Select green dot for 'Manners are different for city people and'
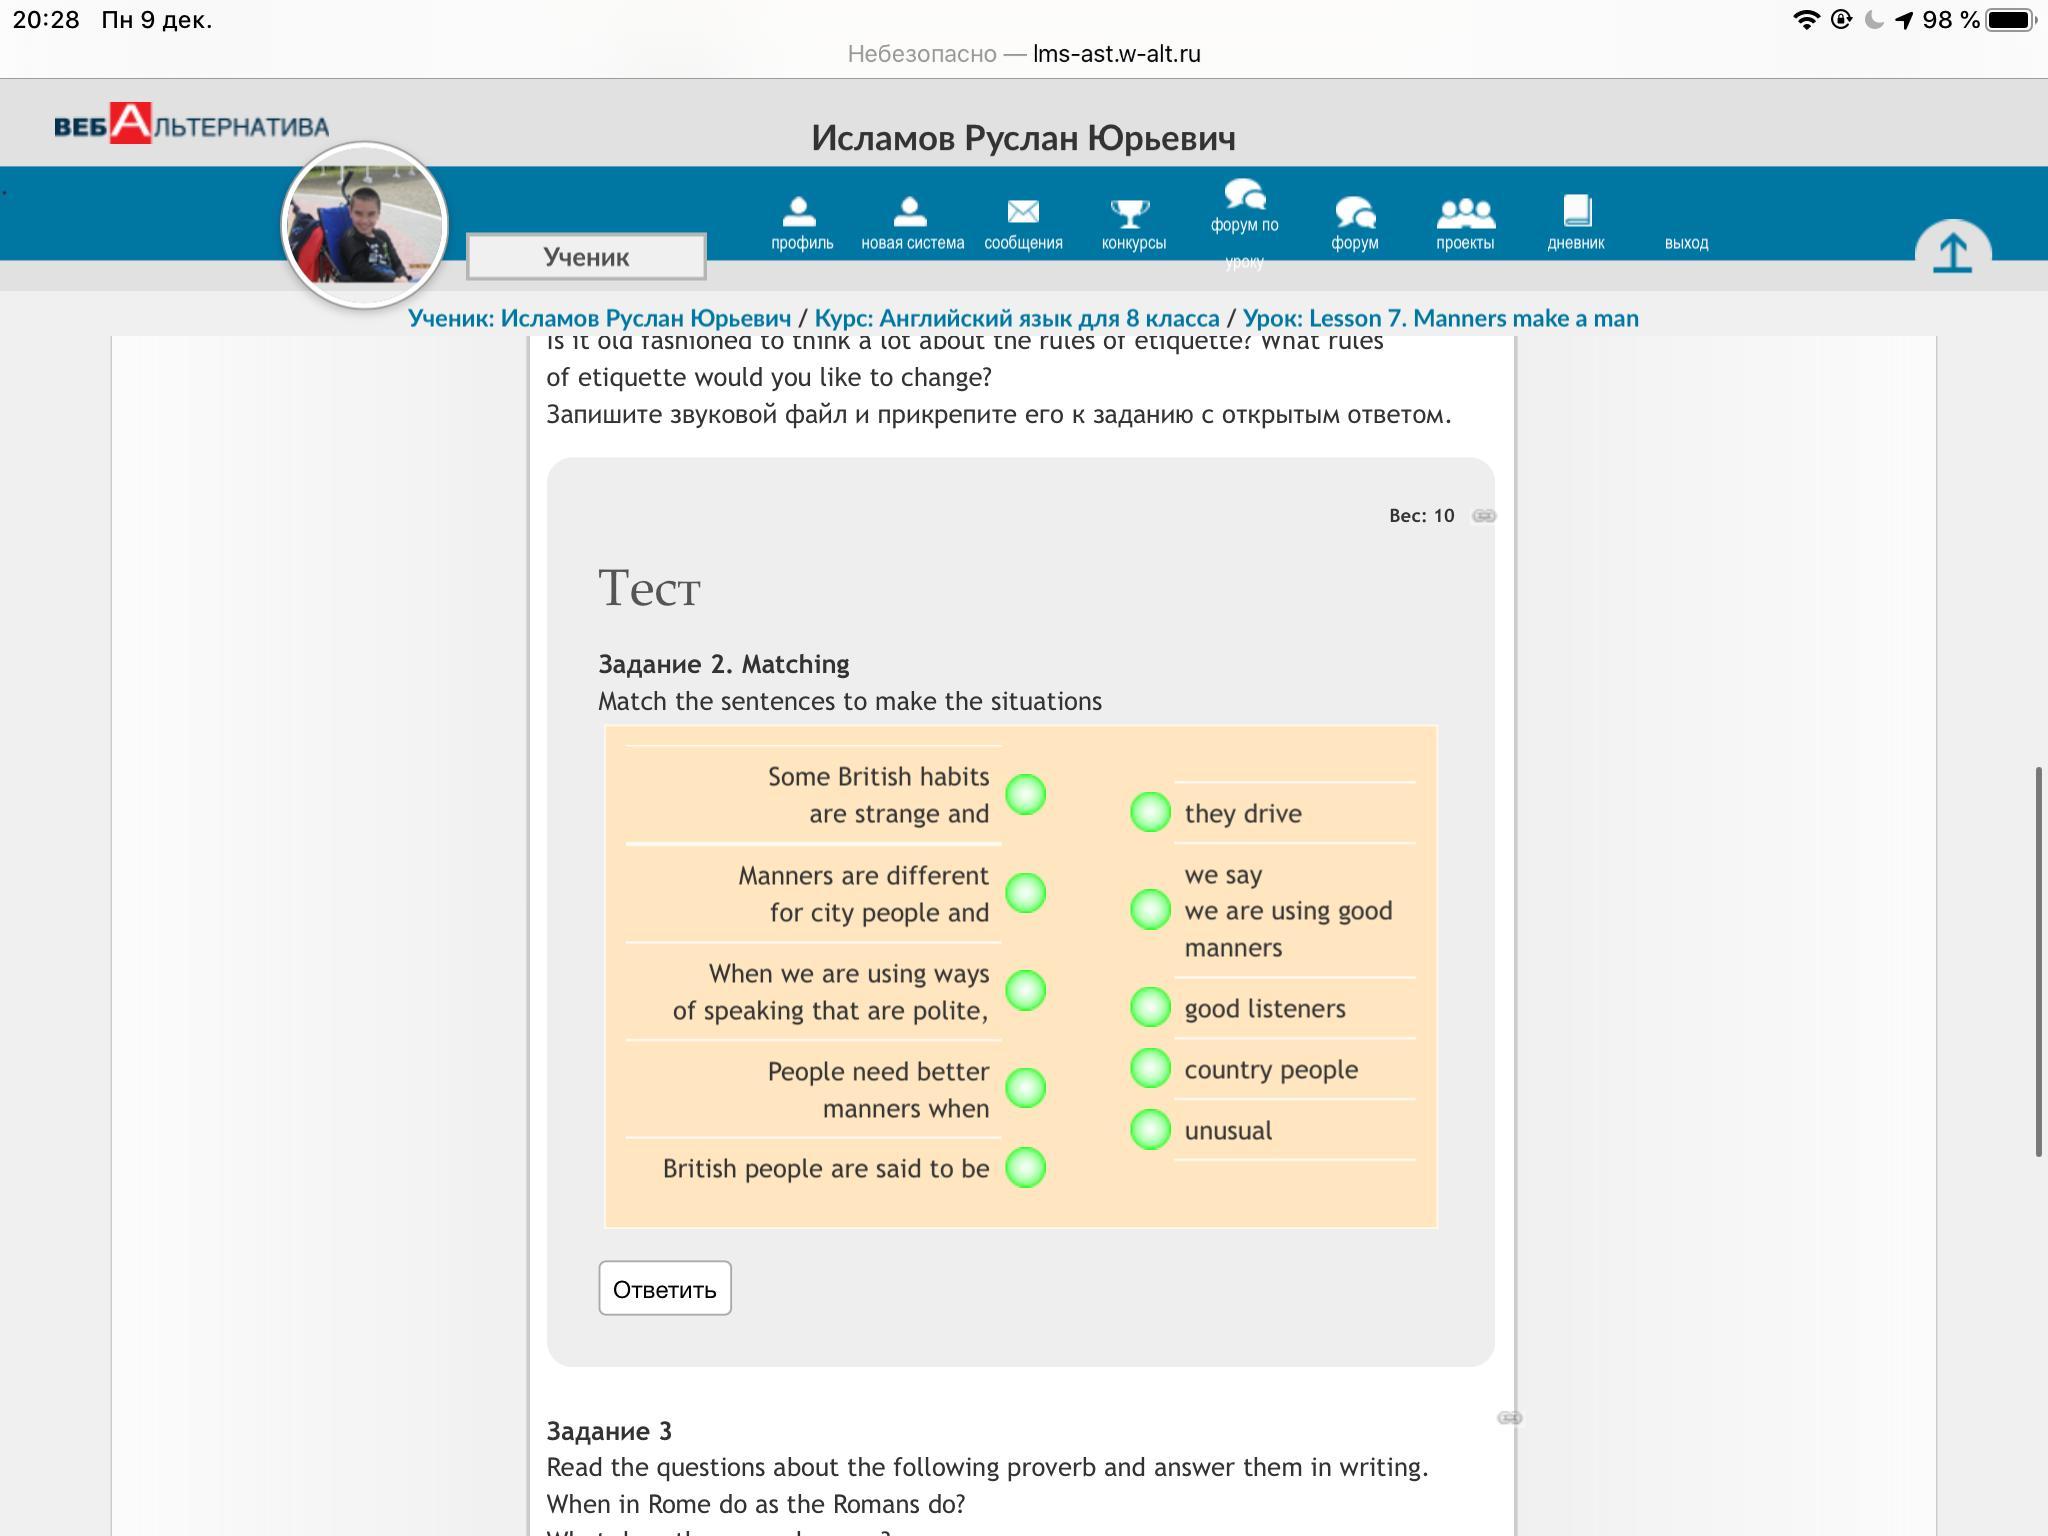This screenshot has width=2048, height=1536. (x=1025, y=893)
